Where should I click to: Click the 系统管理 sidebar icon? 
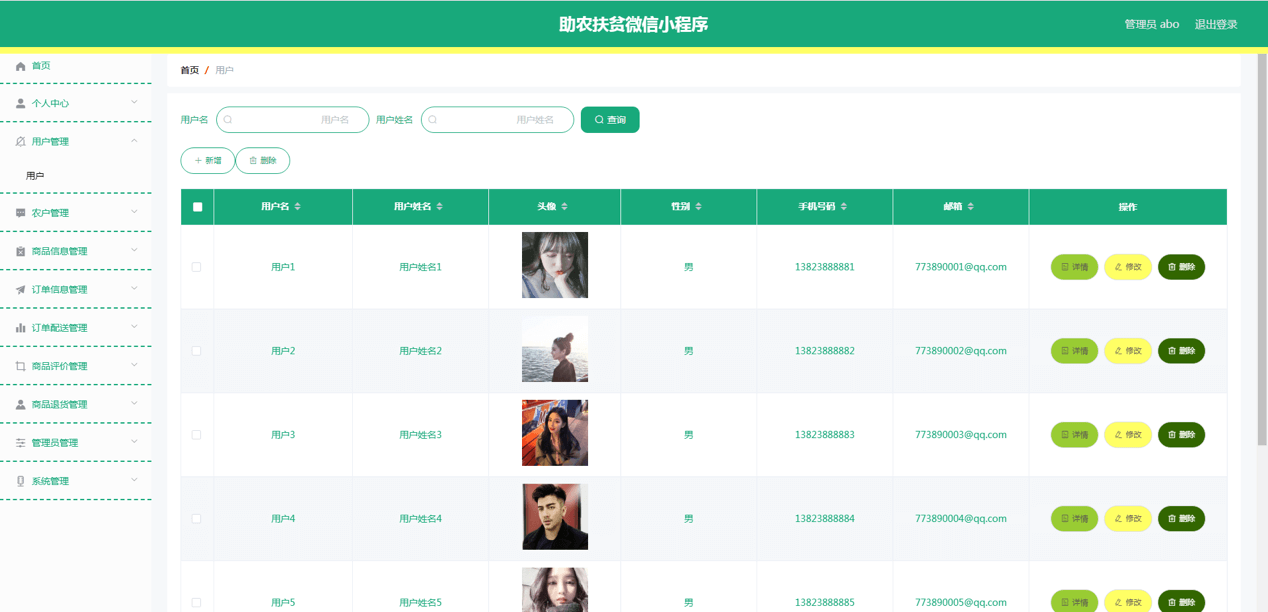pyautogui.click(x=20, y=481)
